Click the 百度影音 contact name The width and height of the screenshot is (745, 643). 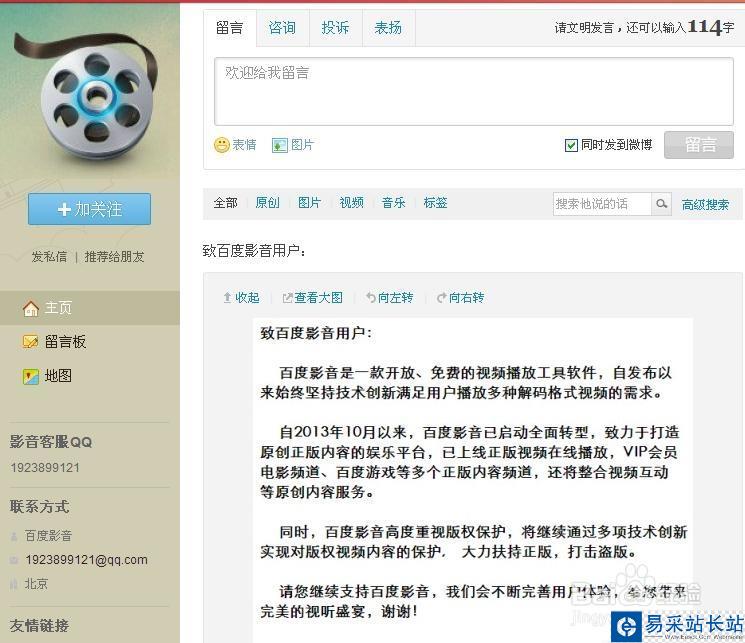48,536
